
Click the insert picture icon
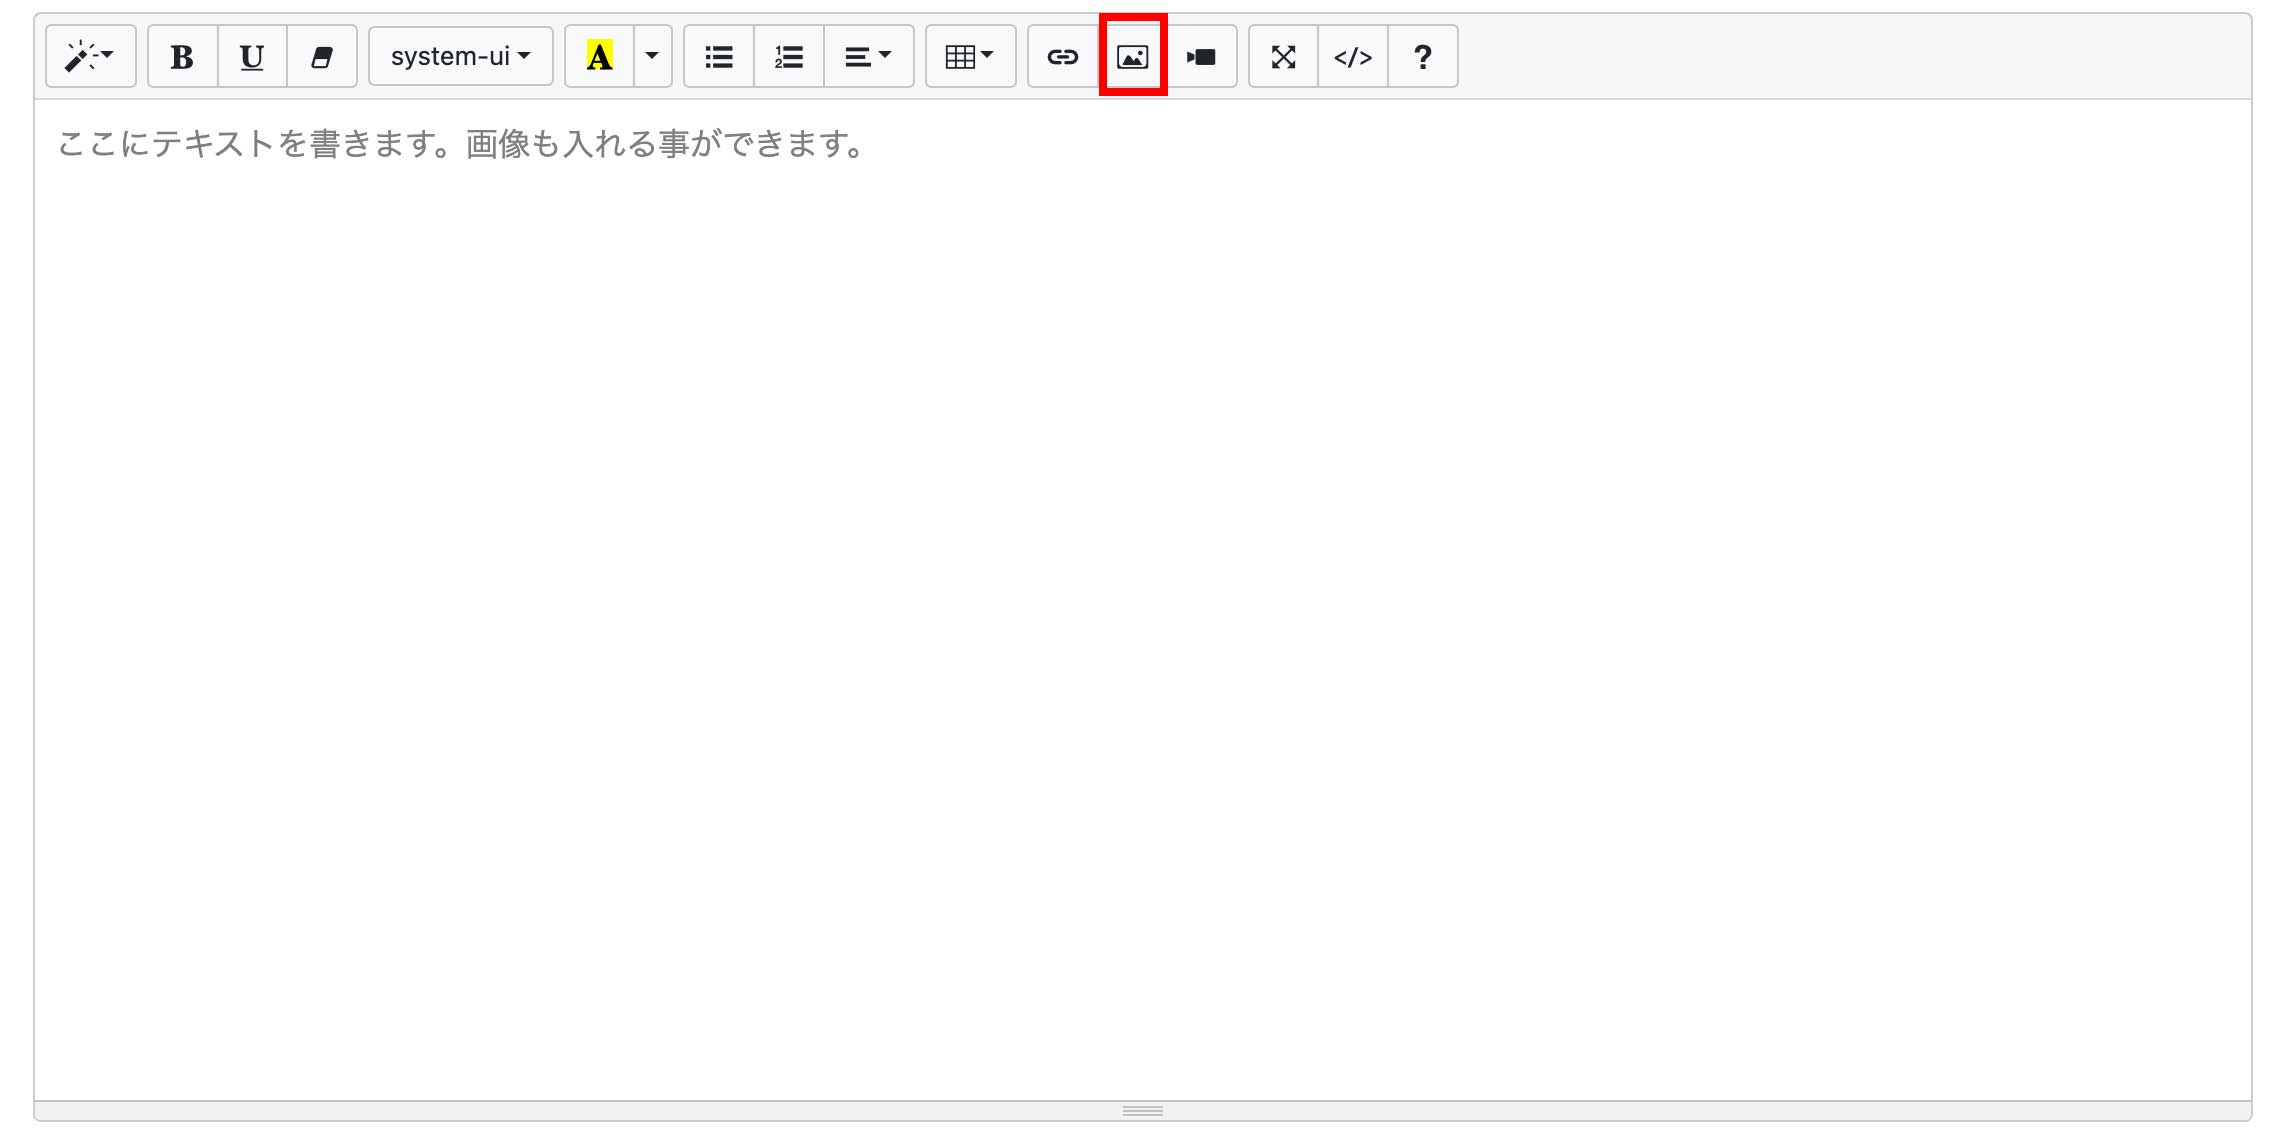(x=1132, y=57)
